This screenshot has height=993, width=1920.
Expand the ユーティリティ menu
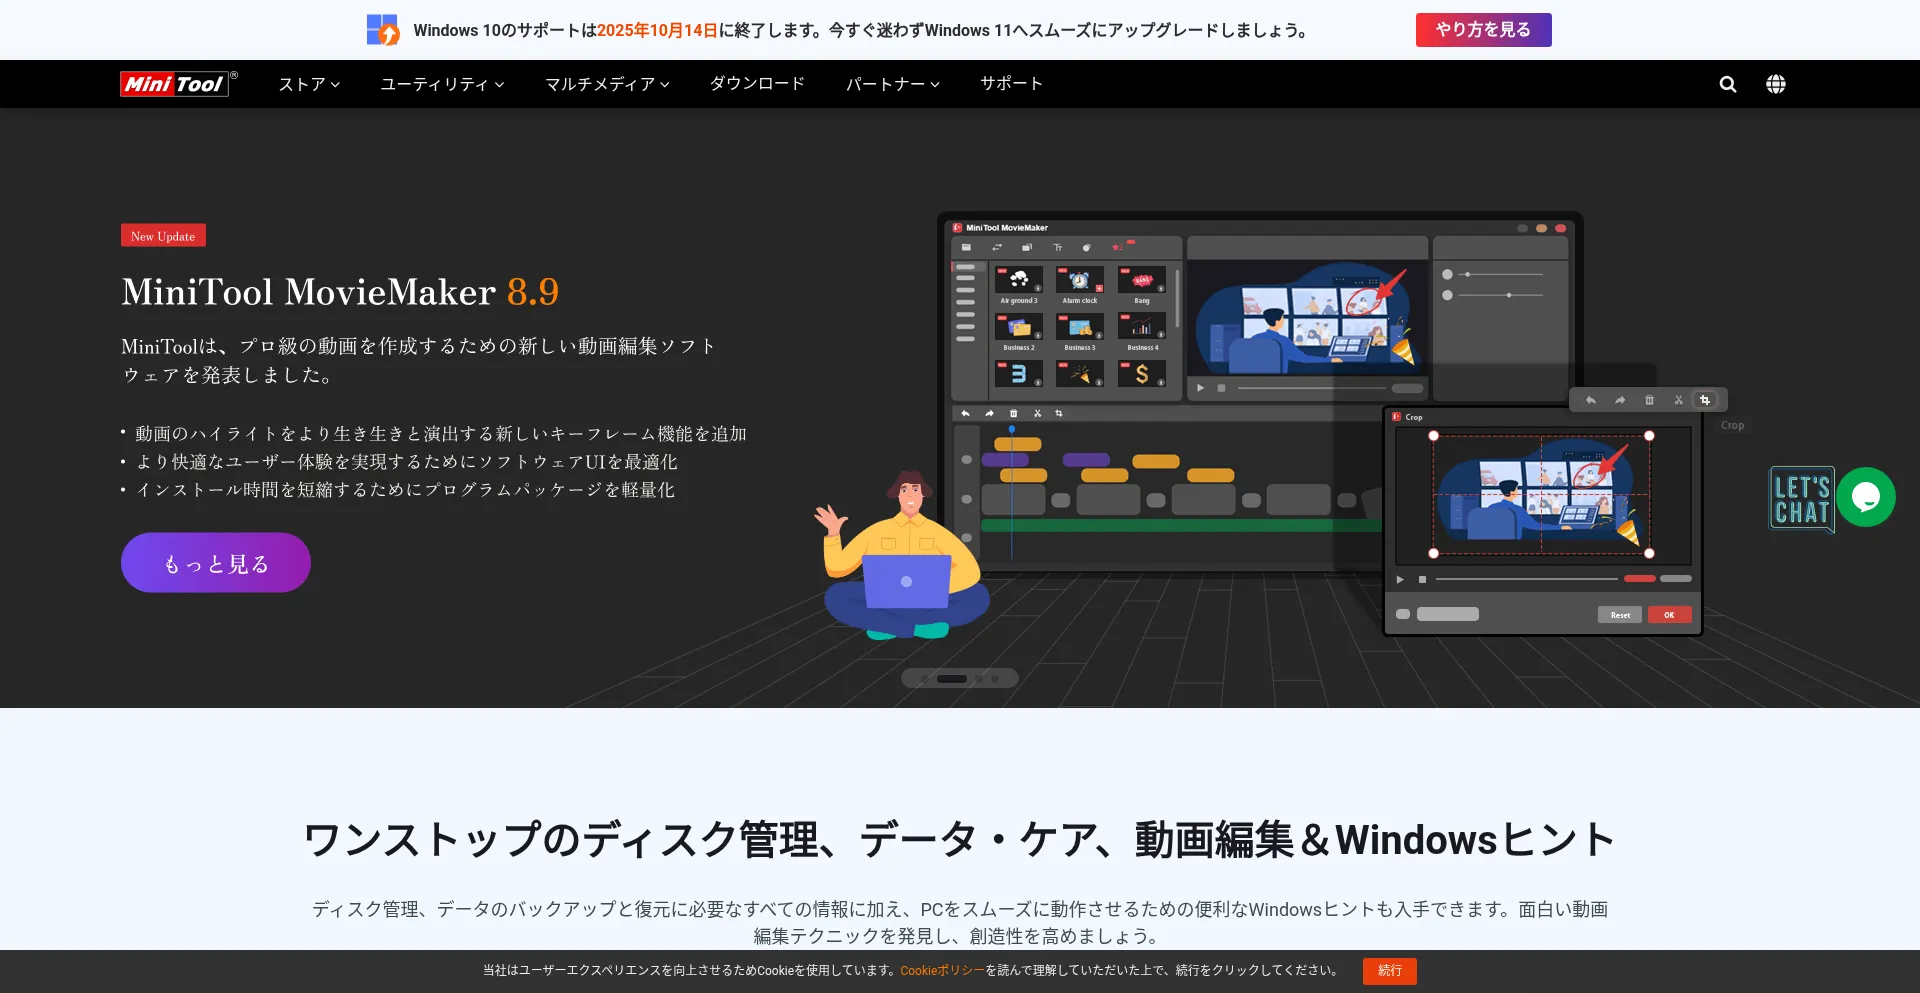click(442, 84)
